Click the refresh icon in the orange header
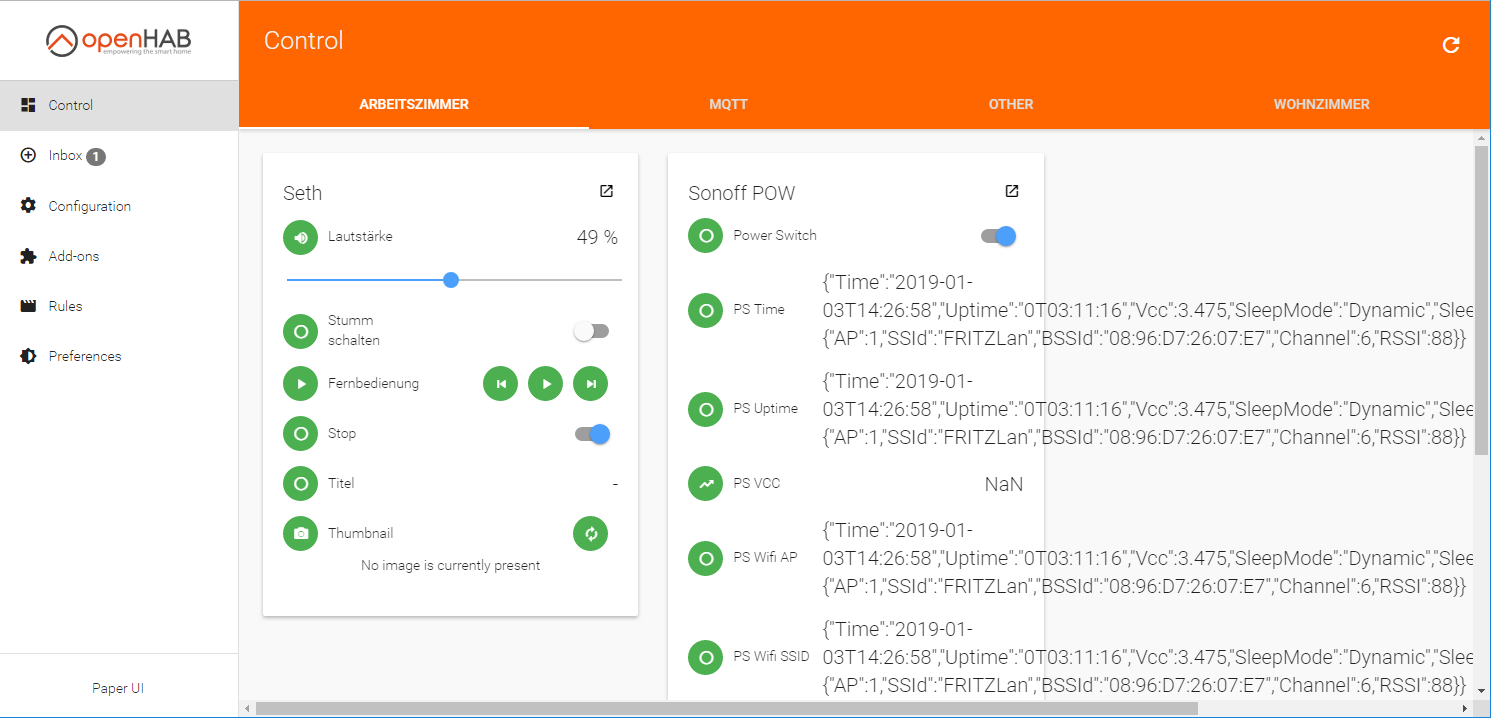 coord(1451,45)
